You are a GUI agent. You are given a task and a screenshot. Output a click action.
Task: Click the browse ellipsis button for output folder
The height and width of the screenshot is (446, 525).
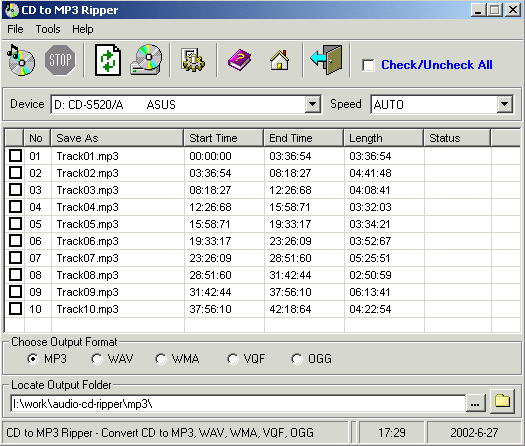475,404
